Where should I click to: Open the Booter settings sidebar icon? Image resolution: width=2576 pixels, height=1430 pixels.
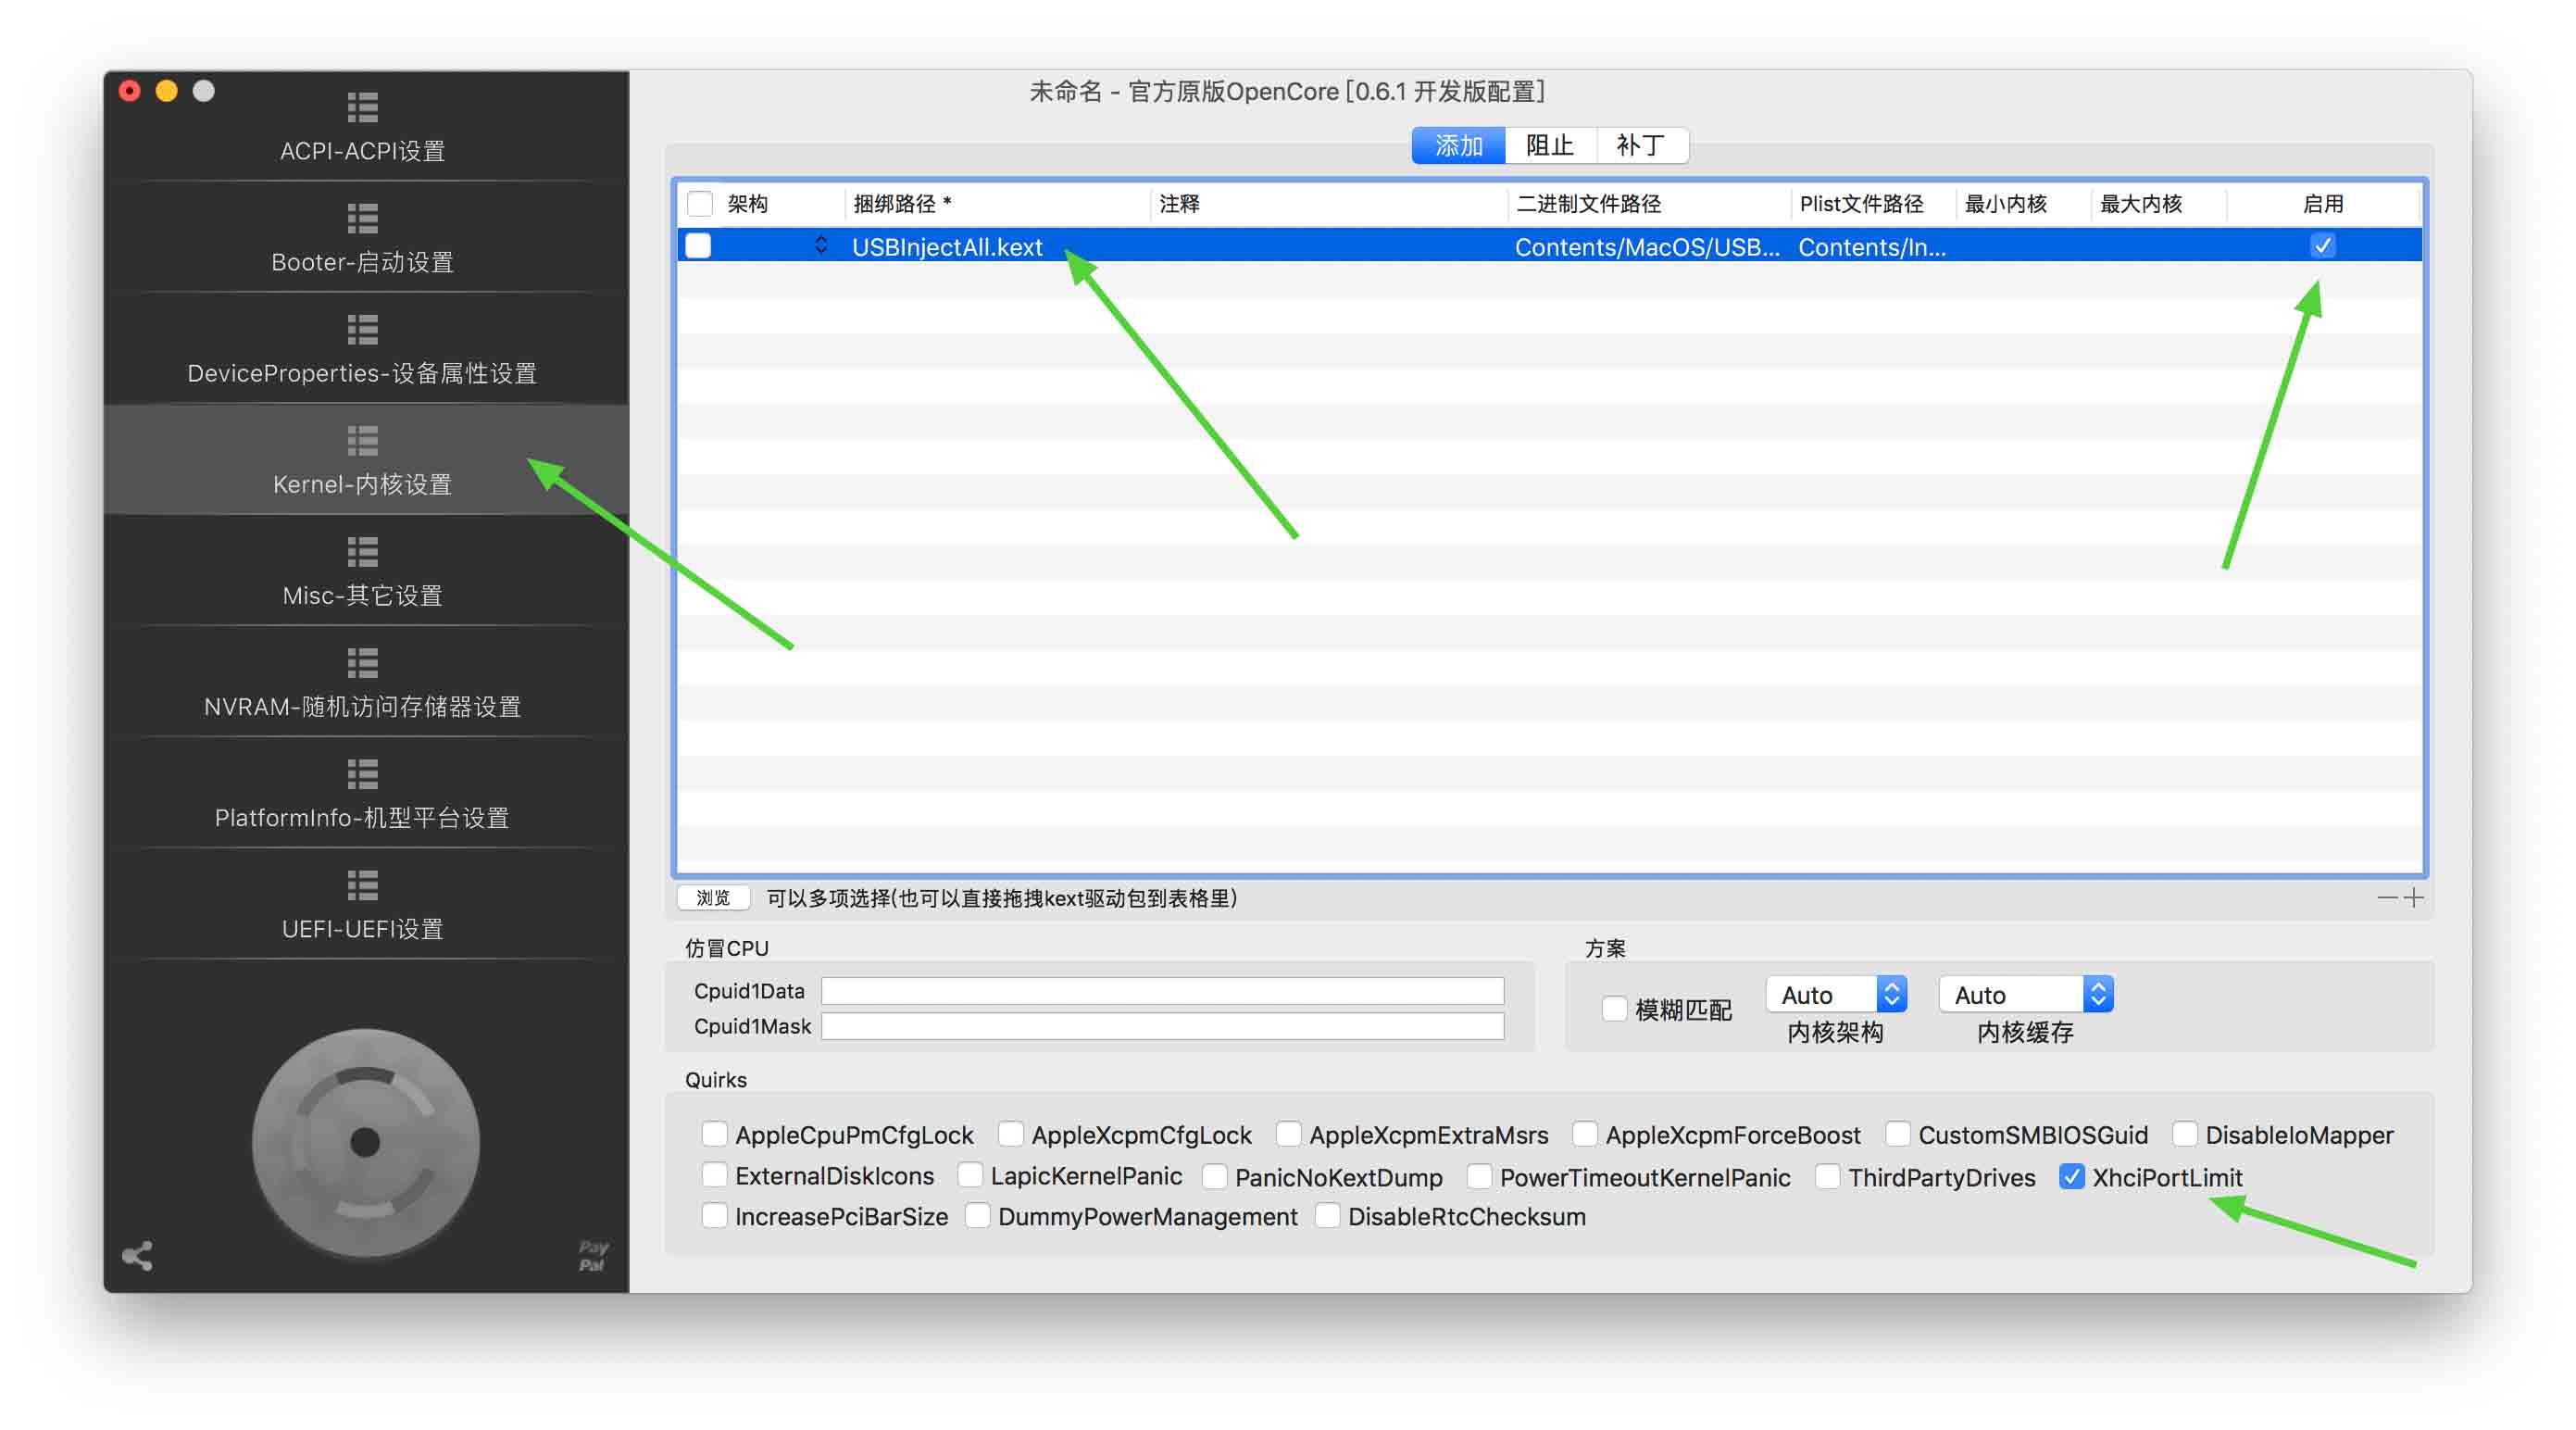(x=362, y=218)
